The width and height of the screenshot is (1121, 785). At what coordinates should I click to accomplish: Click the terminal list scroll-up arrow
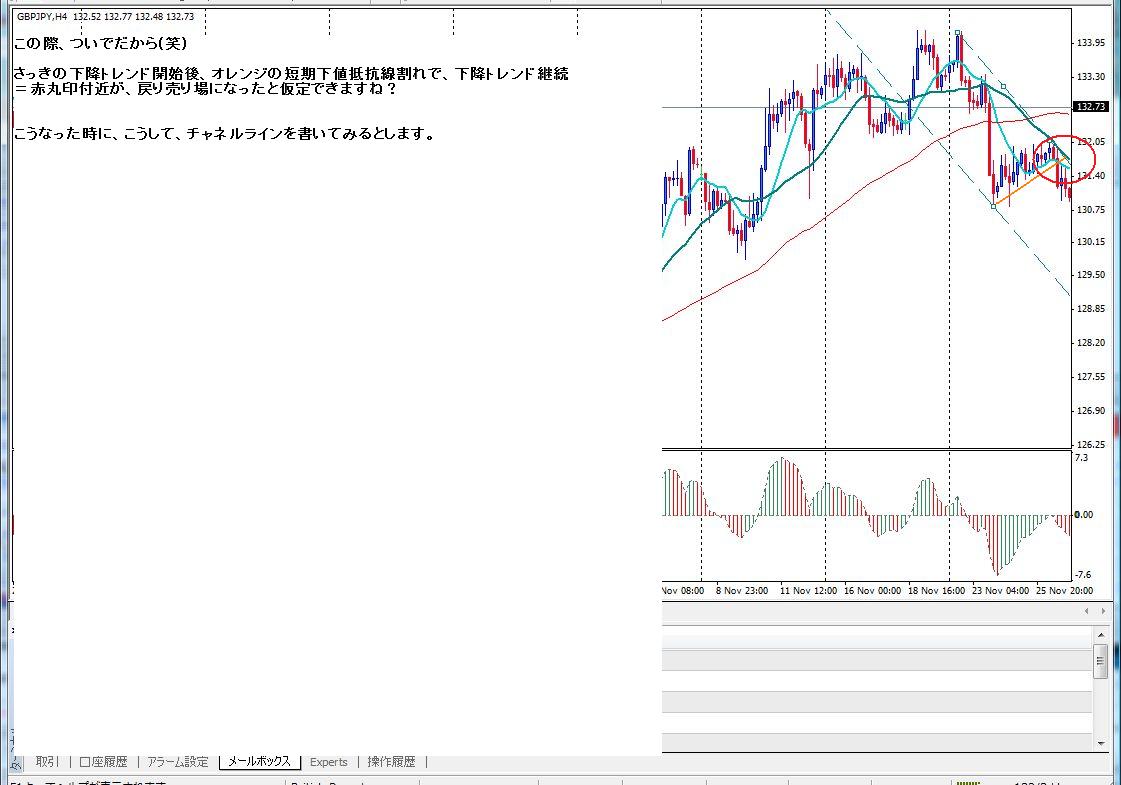1101,635
